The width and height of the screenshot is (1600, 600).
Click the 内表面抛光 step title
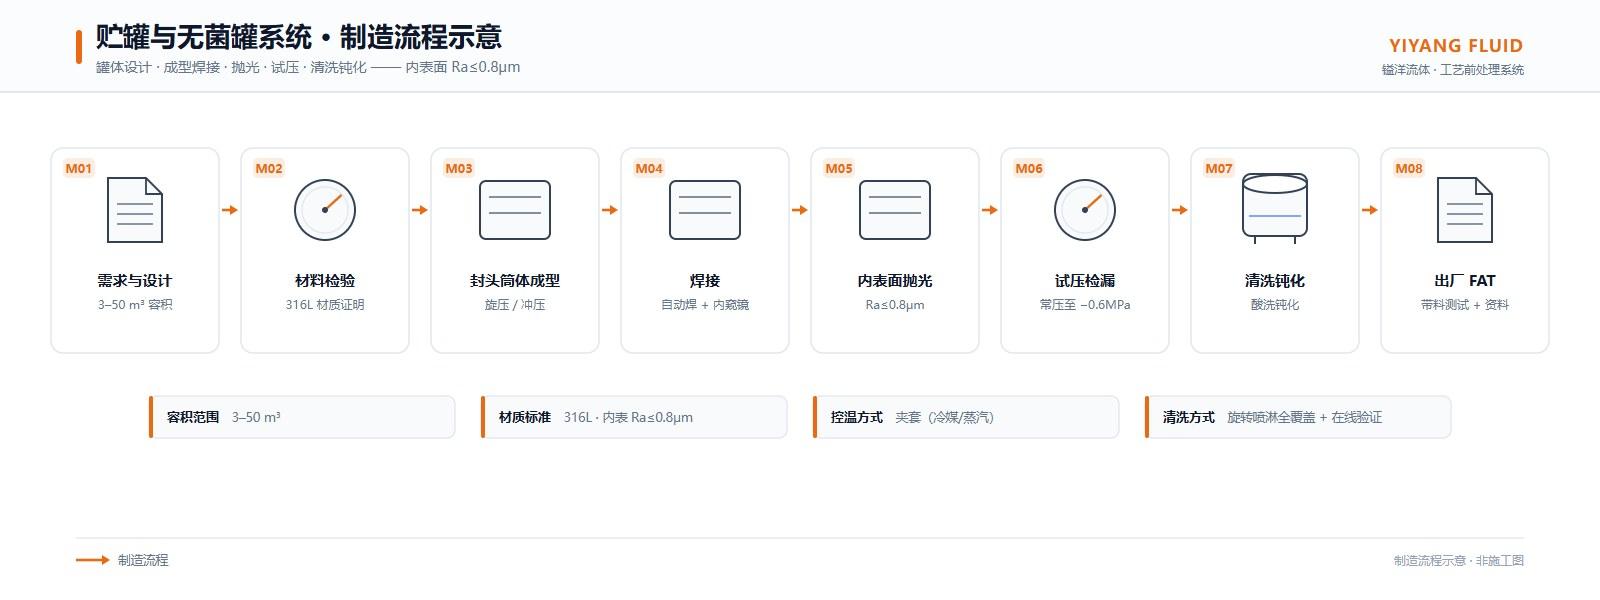[895, 281]
